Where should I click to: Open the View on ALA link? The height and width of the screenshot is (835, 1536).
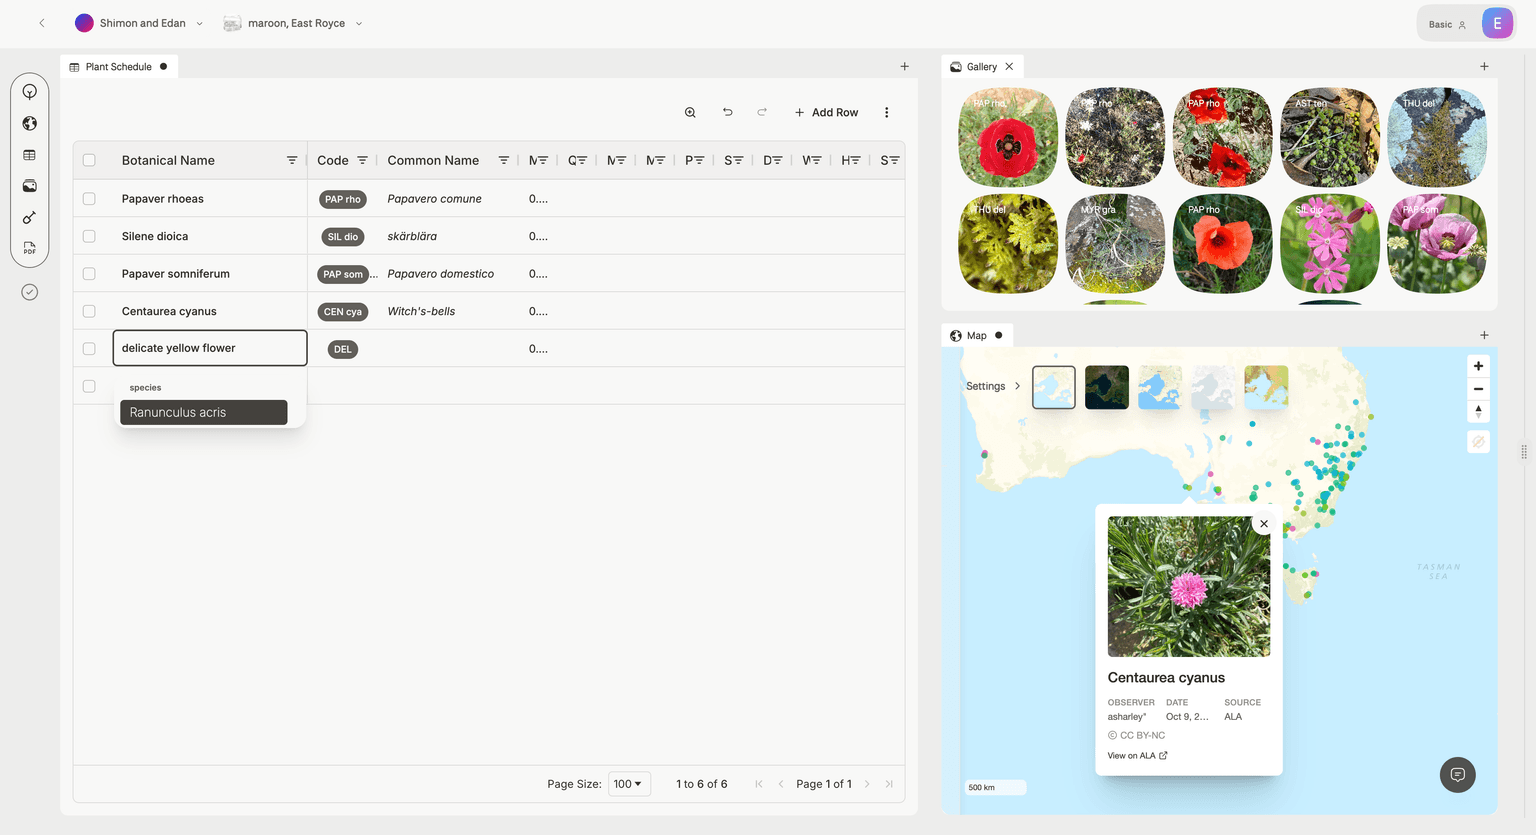pos(1136,756)
